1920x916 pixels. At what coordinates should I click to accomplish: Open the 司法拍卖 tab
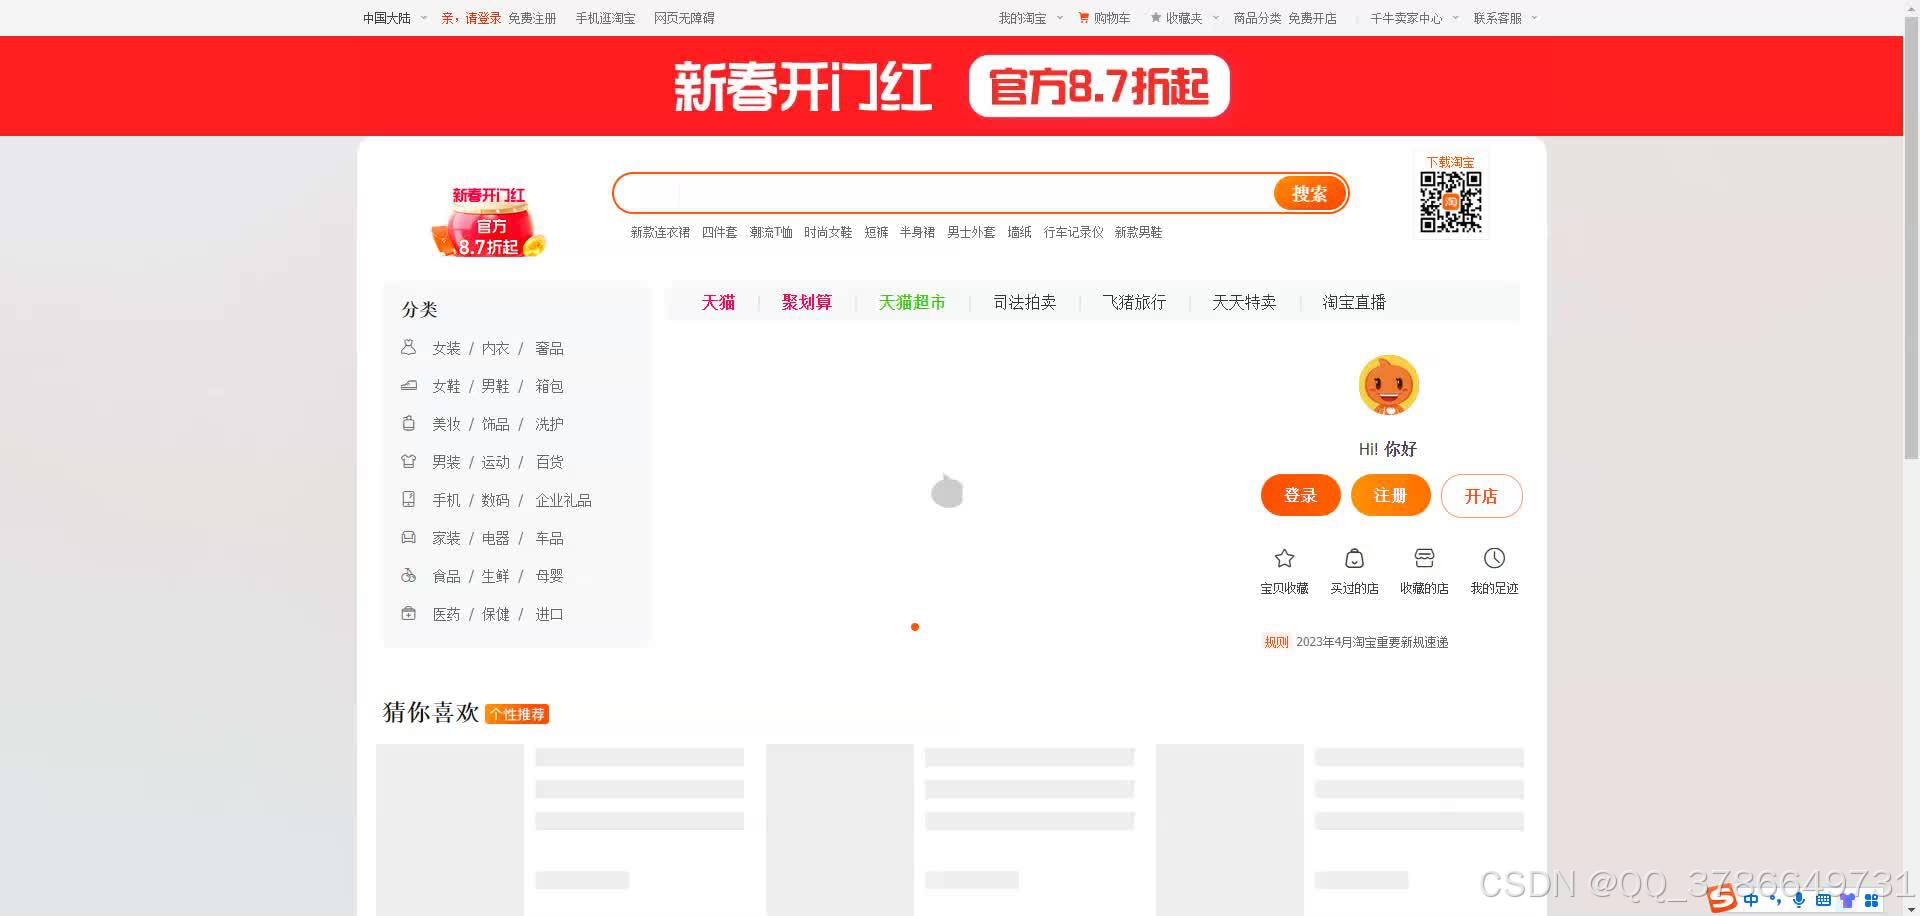point(1025,302)
